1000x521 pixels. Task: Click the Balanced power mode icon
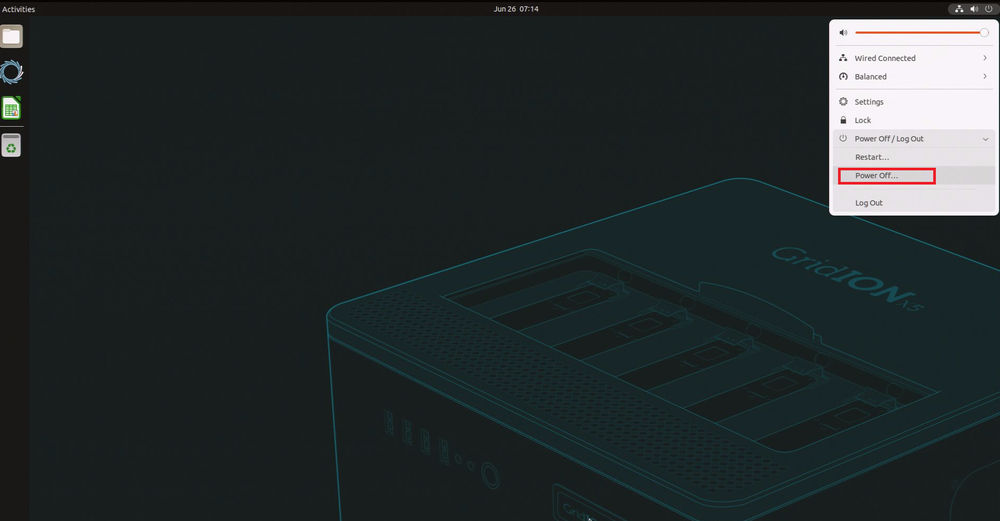(x=843, y=77)
